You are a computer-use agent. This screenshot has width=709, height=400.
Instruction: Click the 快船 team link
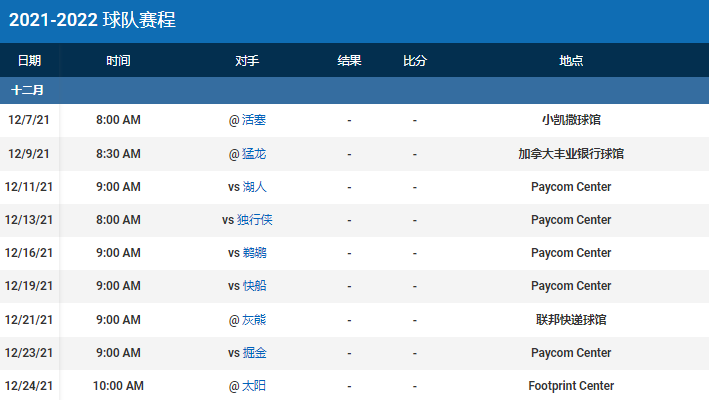(255, 286)
